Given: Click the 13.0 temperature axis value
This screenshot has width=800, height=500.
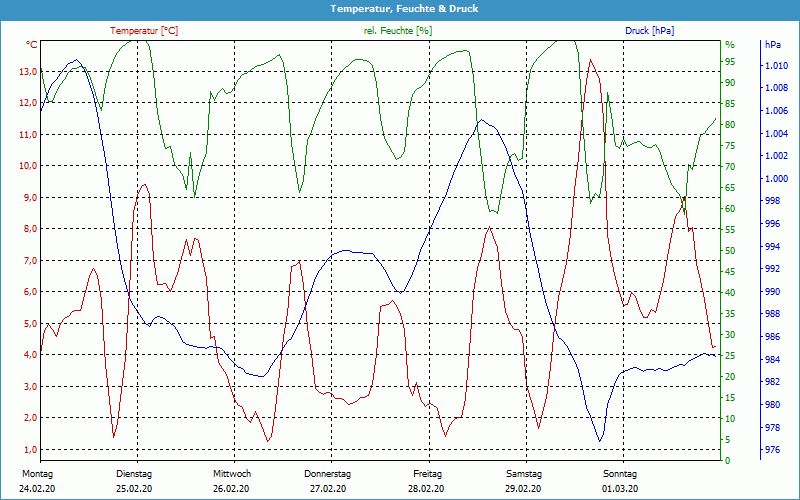Looking at the screenshot, I should pos(28,72).
